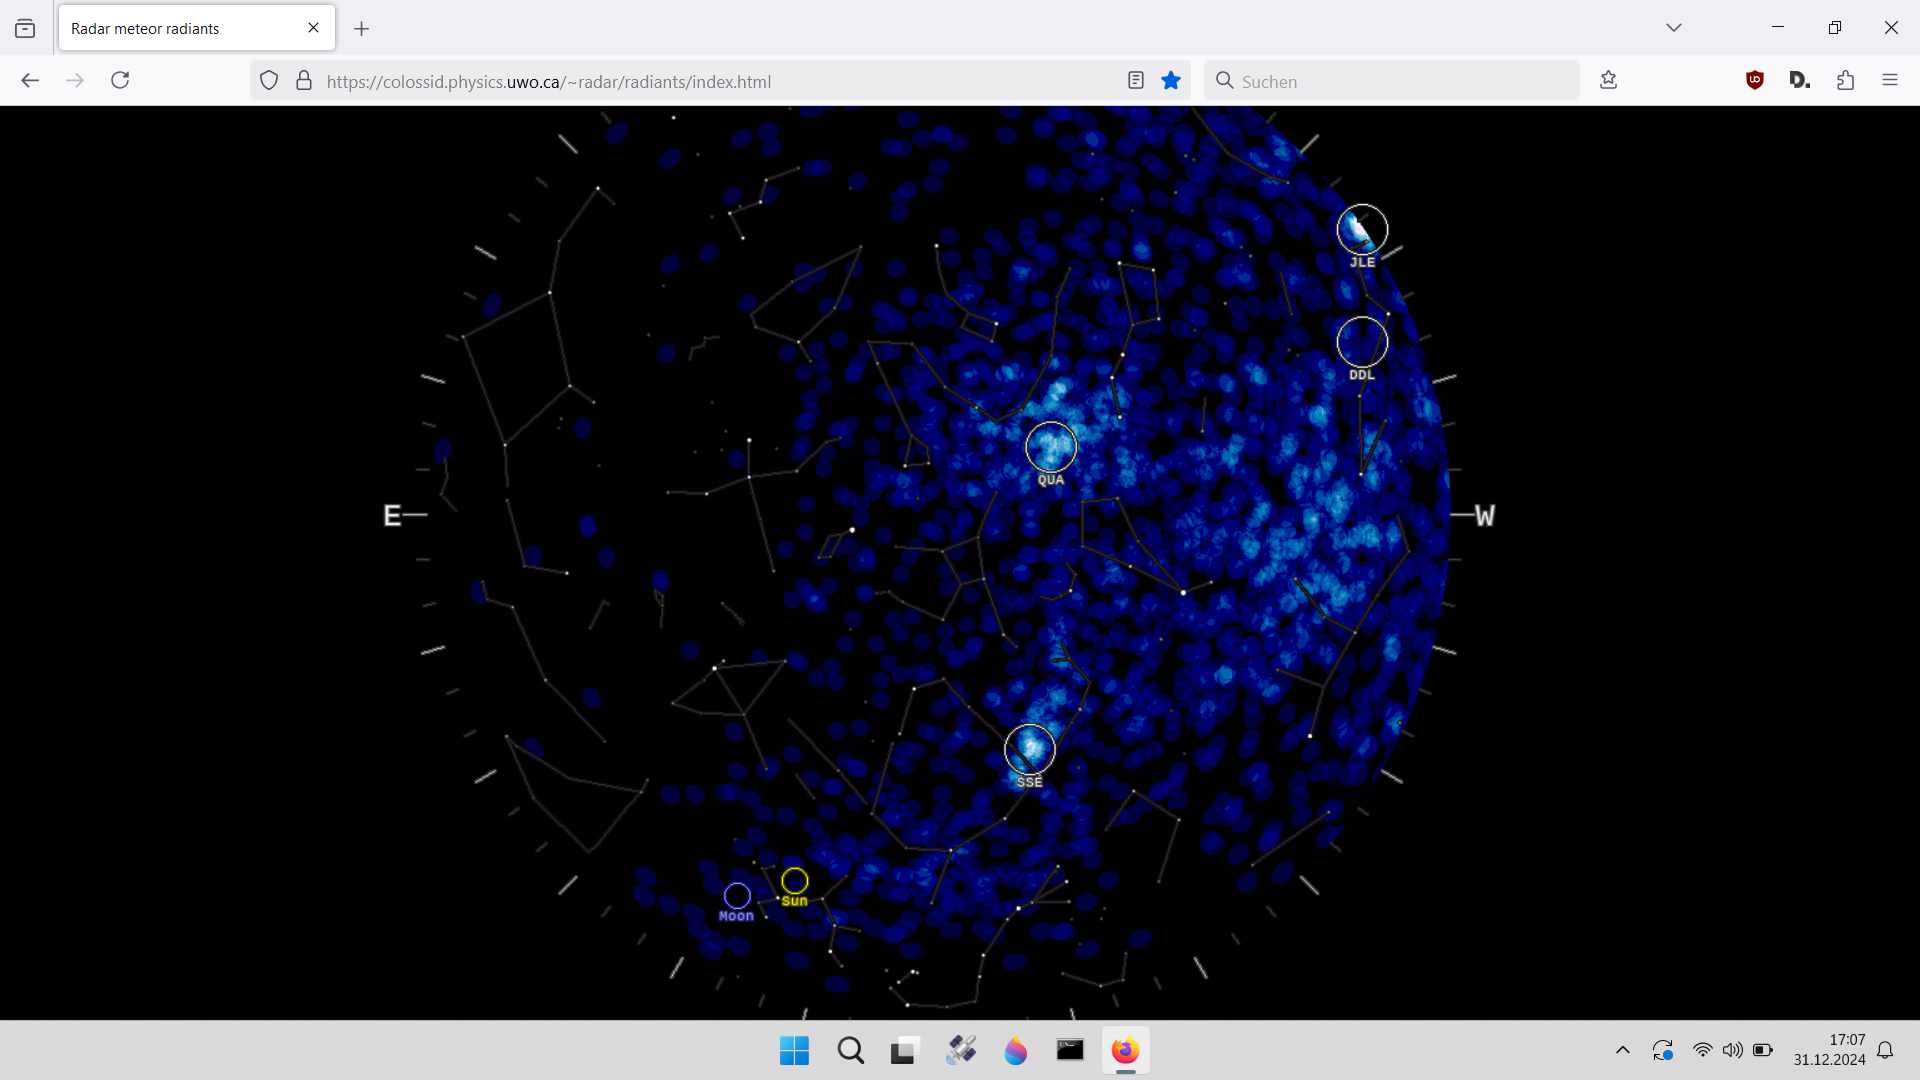Open the satellite app in taskbar

pos(961,1051)
